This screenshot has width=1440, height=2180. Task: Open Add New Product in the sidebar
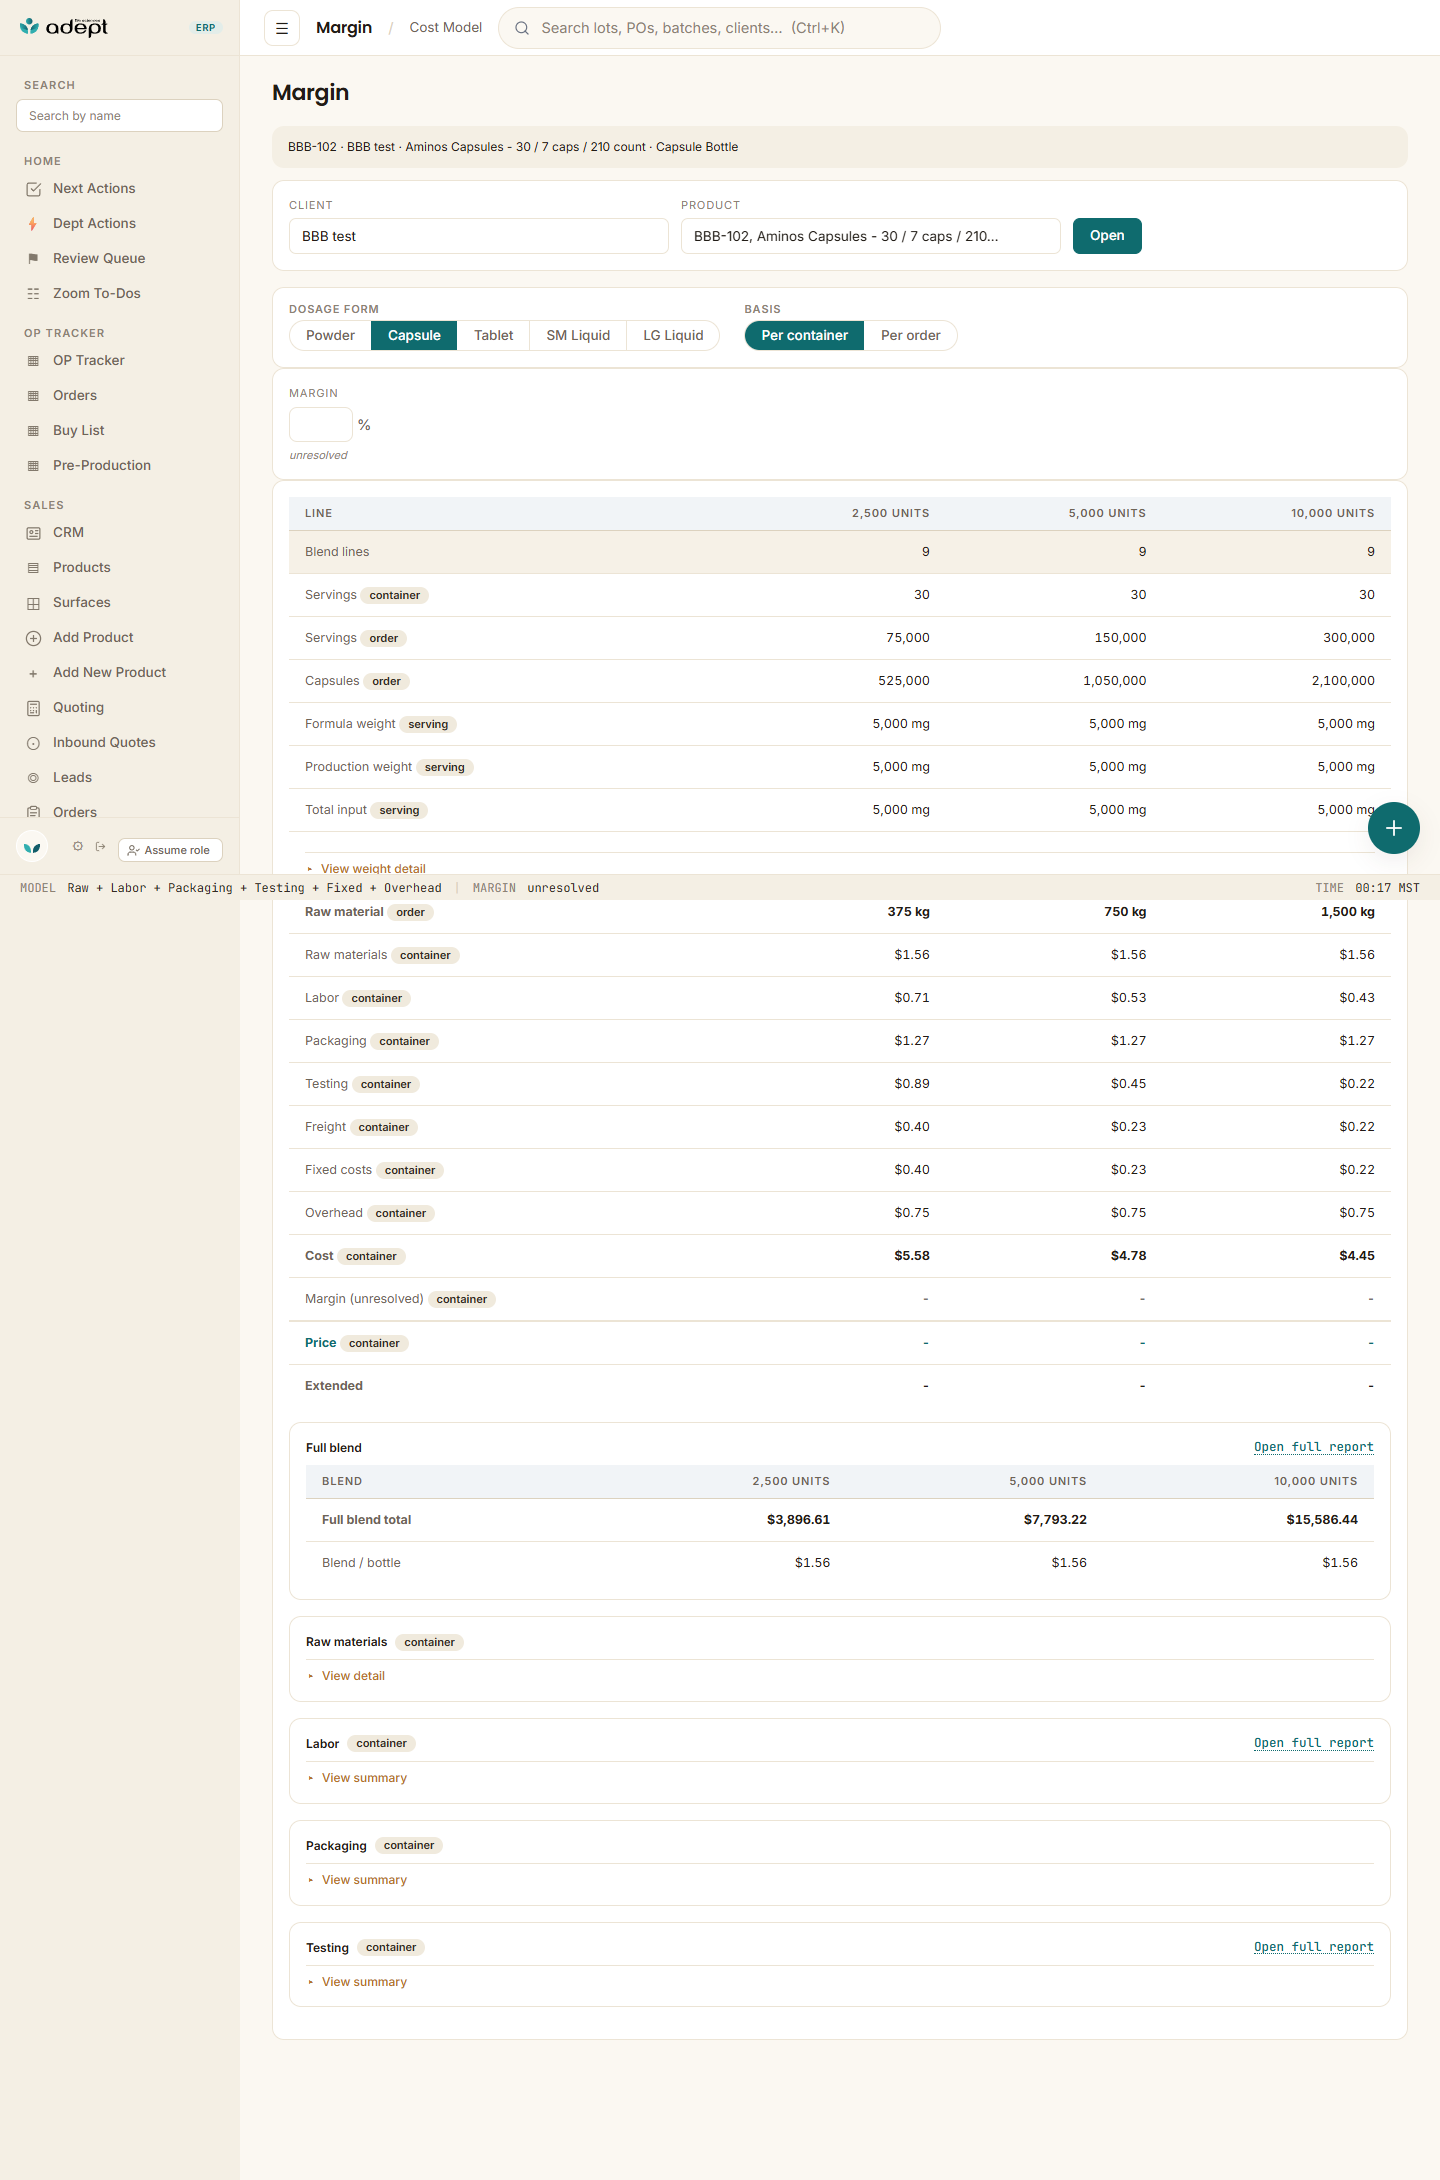tap(110, 673)
